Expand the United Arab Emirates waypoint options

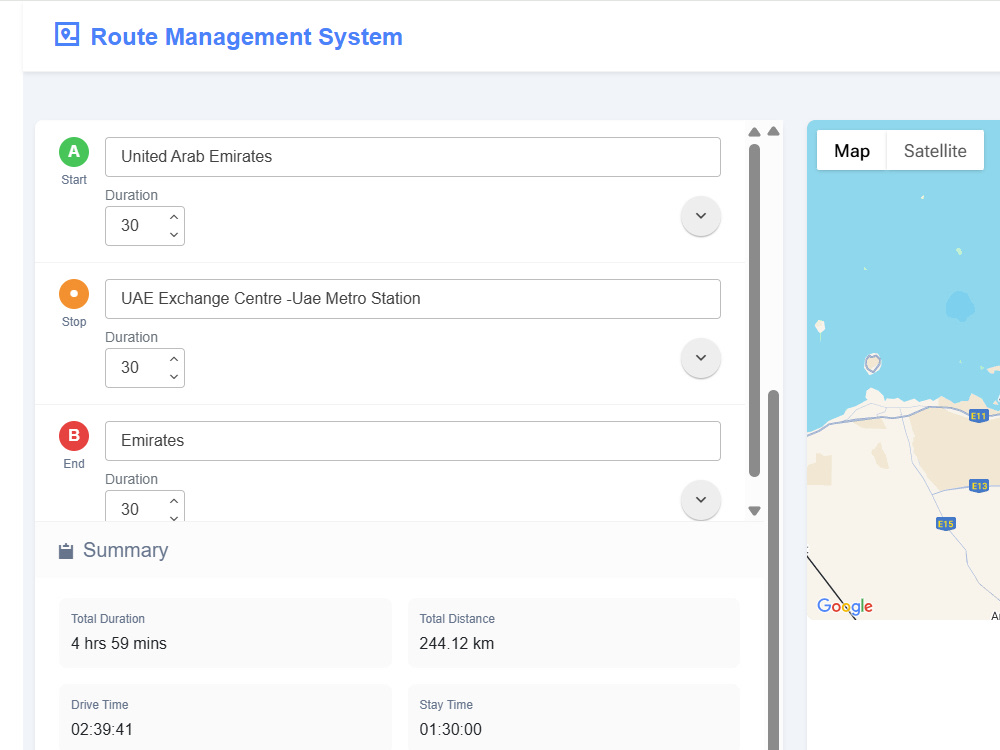(700, 216)
